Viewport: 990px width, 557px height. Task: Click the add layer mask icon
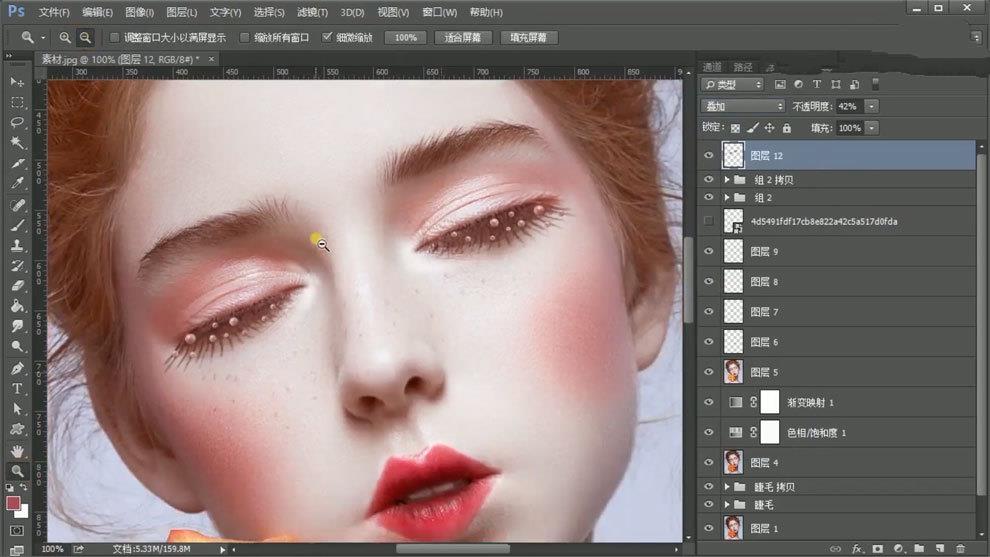[x=878, y=548]
